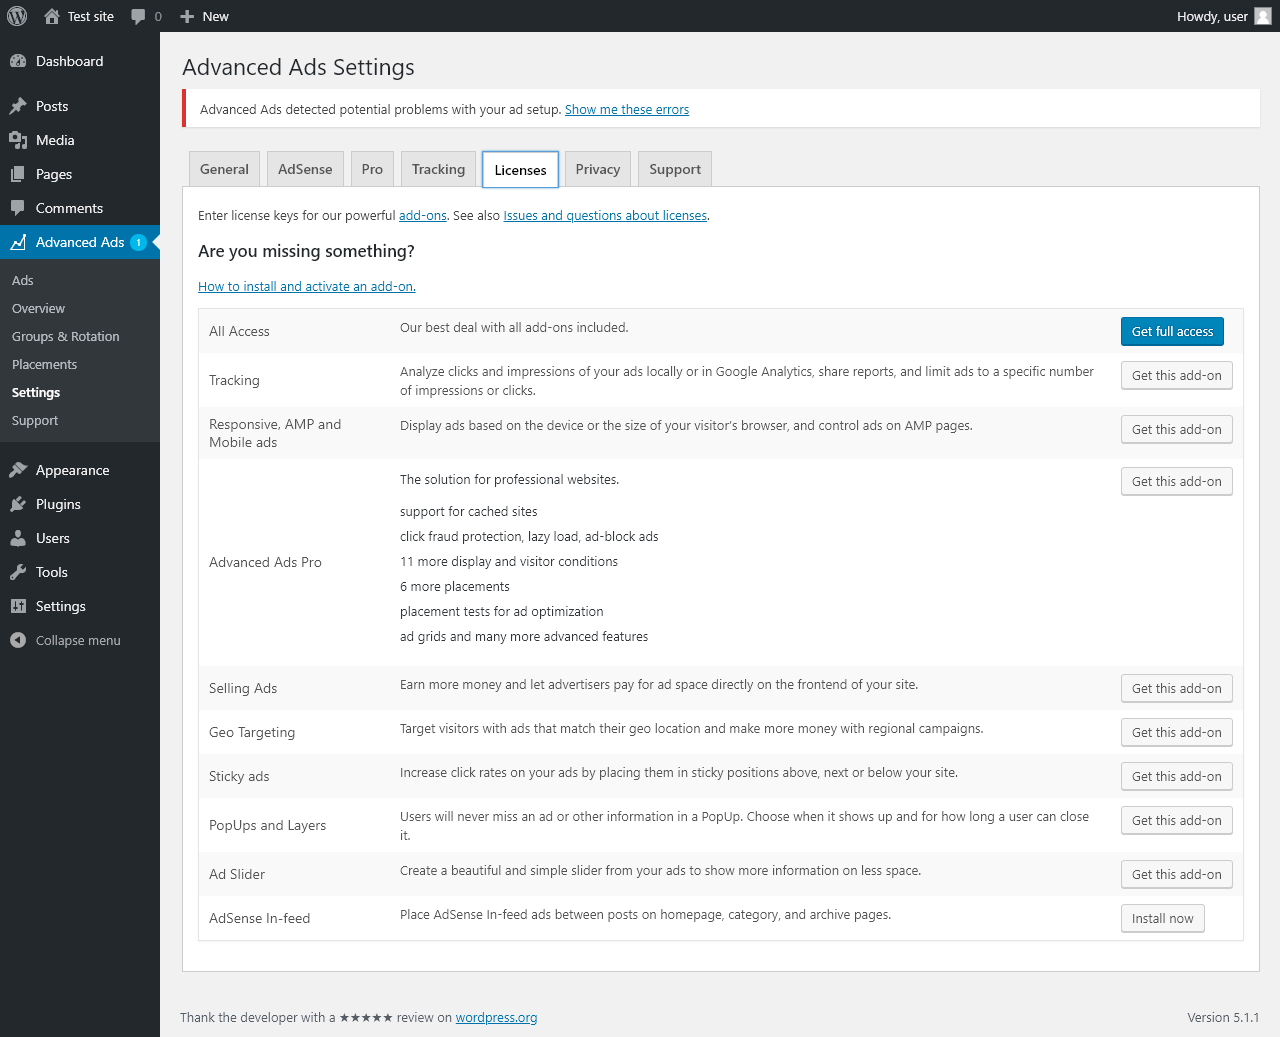Click the Posts pushpin icon
1280x1037 pixels.
(18, 106)
